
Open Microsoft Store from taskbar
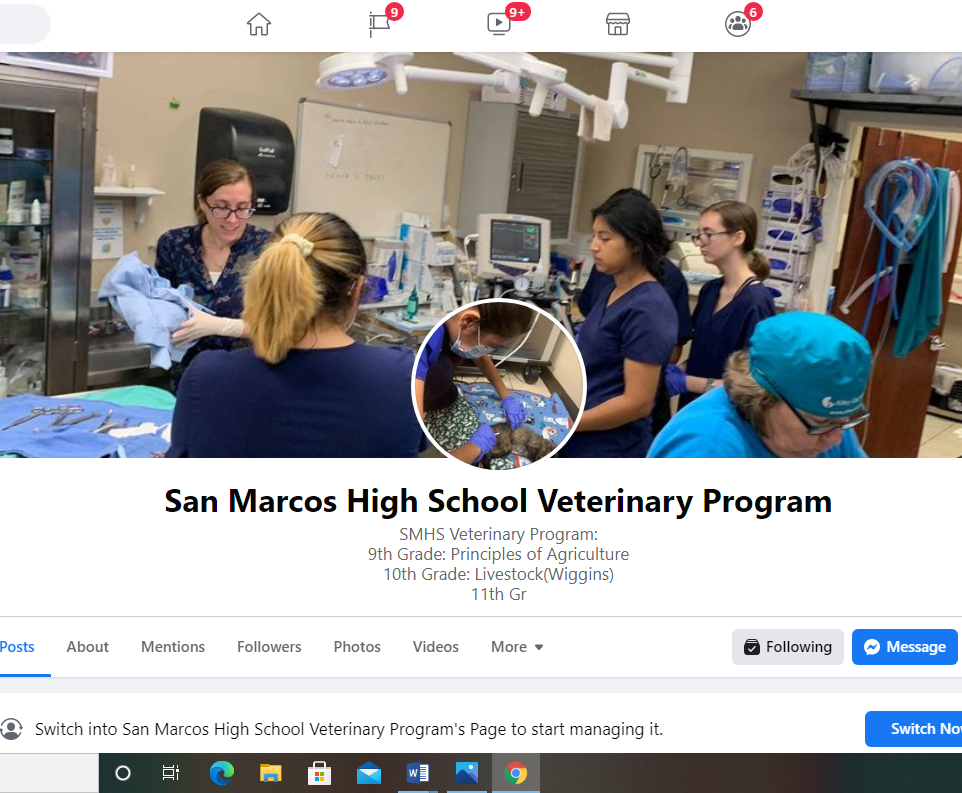319,773
